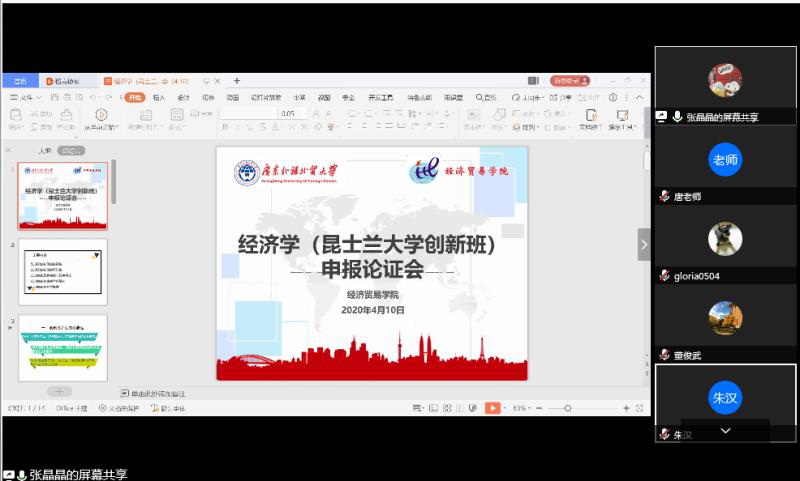Open a new tab with plus icon
Viewport: 800px width, 481px height.
[237, 81]
